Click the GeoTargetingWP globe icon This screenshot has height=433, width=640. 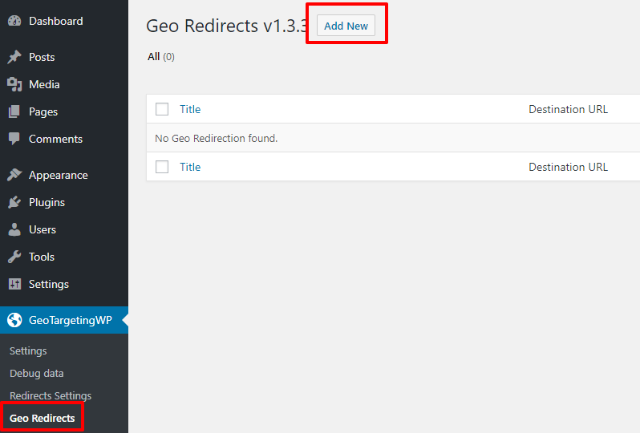(15, 320)
